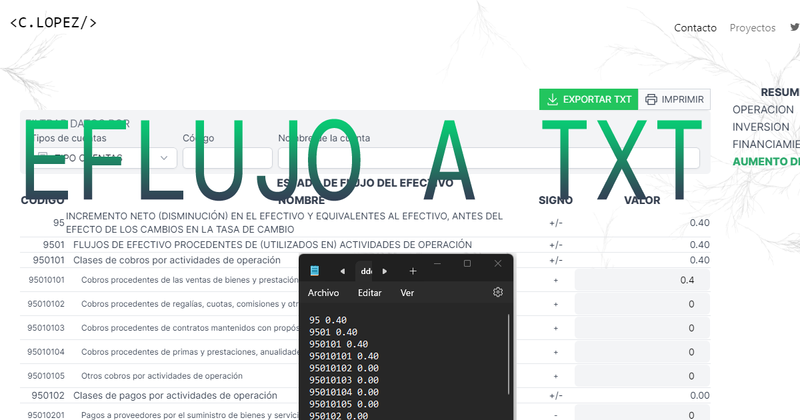This screenshot has width=800, height=420.
Task: Click the Notepad app icon
Action: coord(314,270)
